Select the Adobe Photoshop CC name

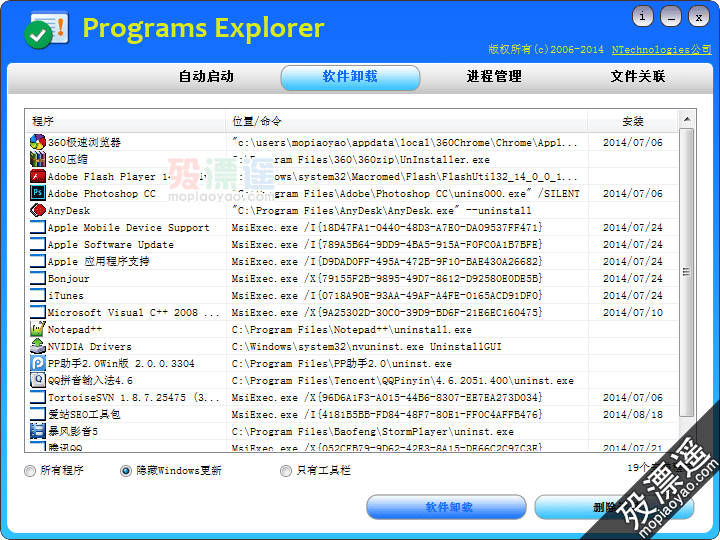(x=101, y=194)
